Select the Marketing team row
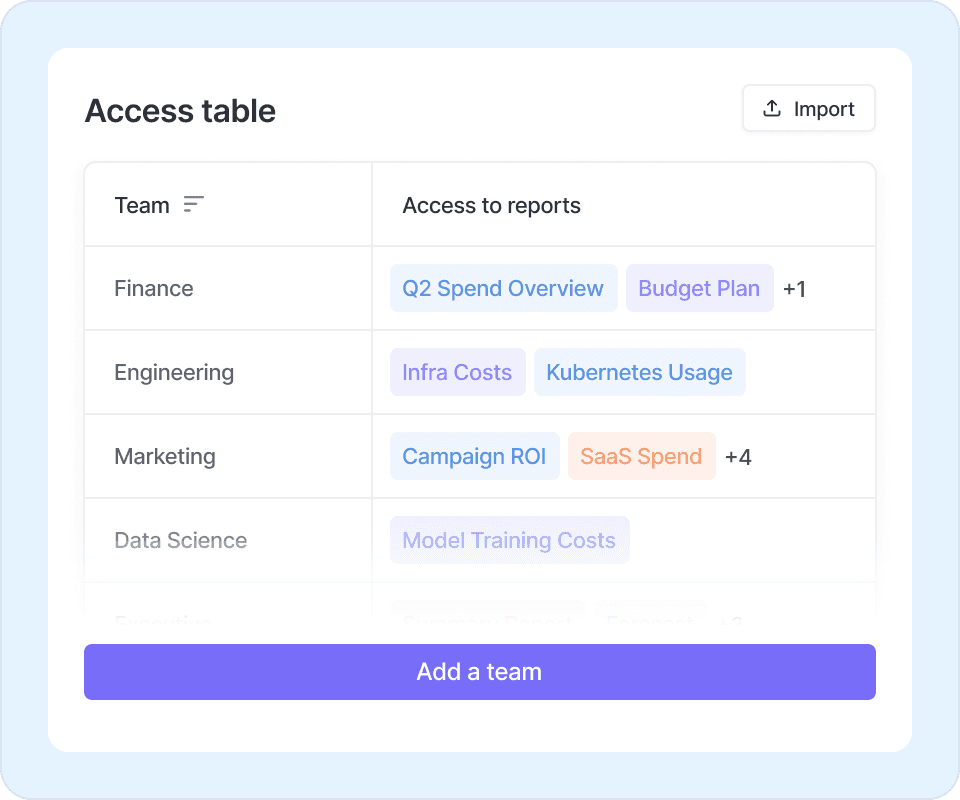This screenshot has width=960, height=800. (x=165, y=457)
